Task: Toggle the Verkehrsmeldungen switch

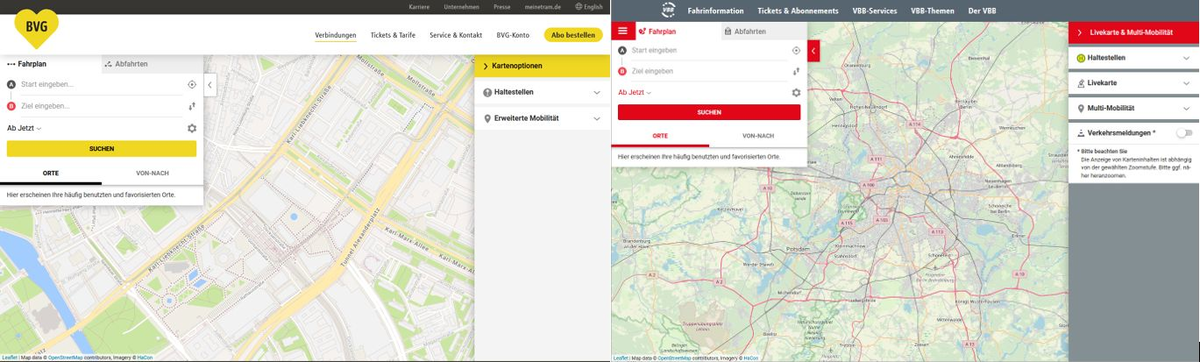Action: [1185, 132]
